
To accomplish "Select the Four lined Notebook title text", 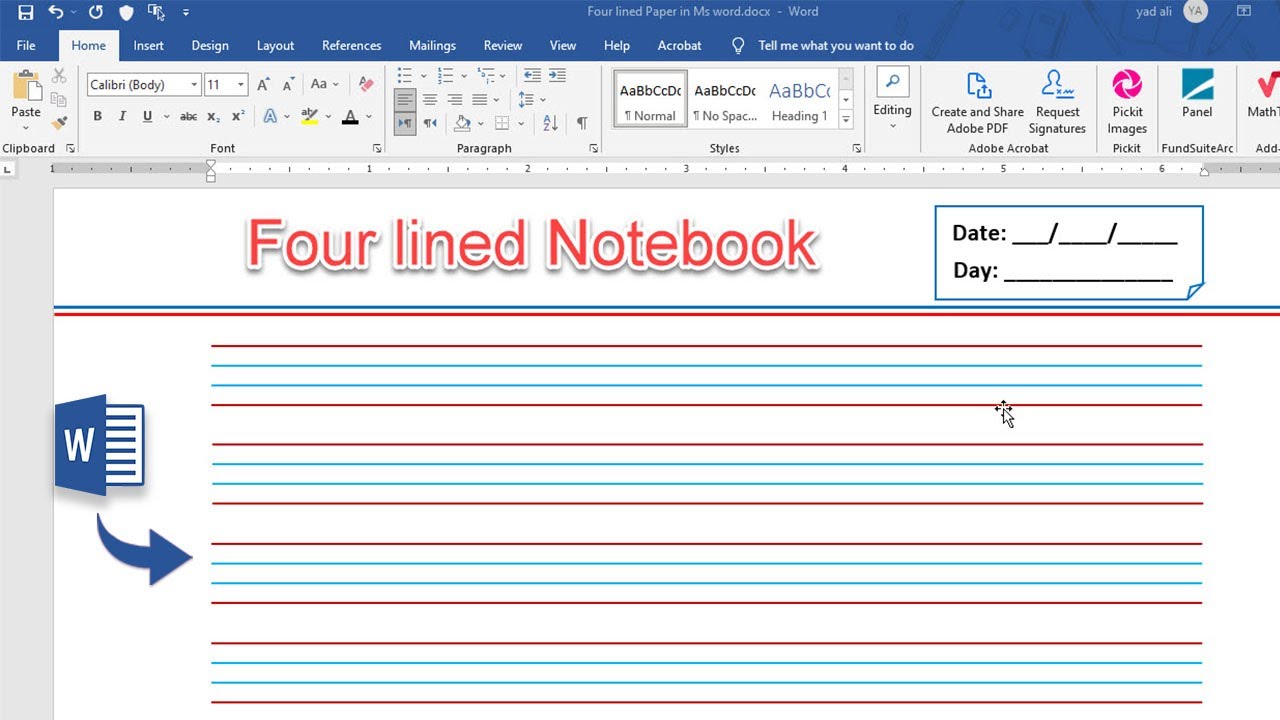I will (532, 245).
